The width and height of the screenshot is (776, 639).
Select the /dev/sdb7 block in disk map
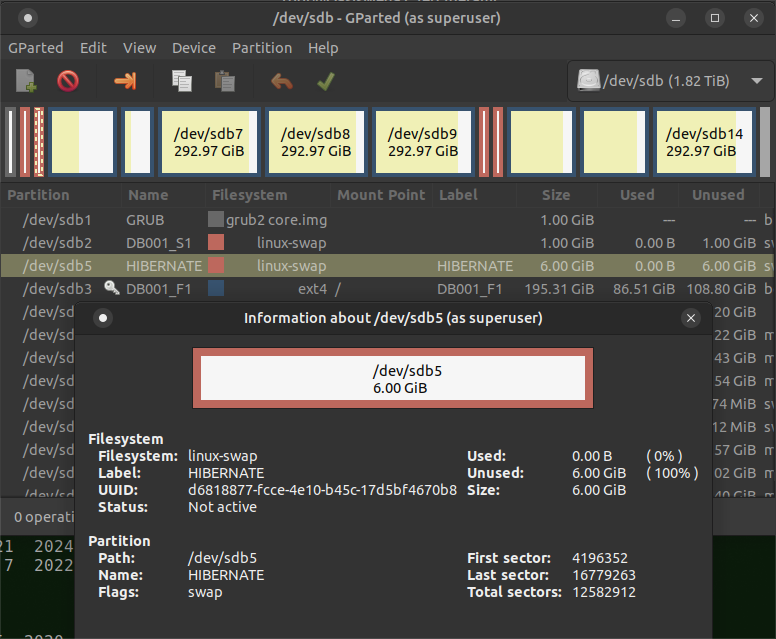pos(209,142)
